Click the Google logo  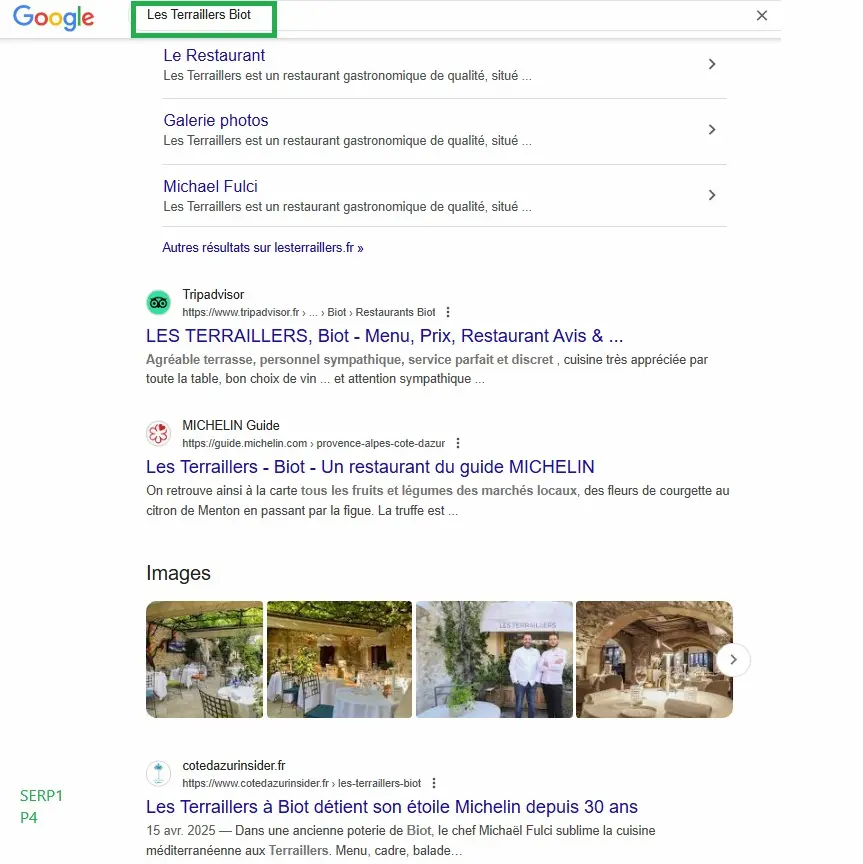53,18
